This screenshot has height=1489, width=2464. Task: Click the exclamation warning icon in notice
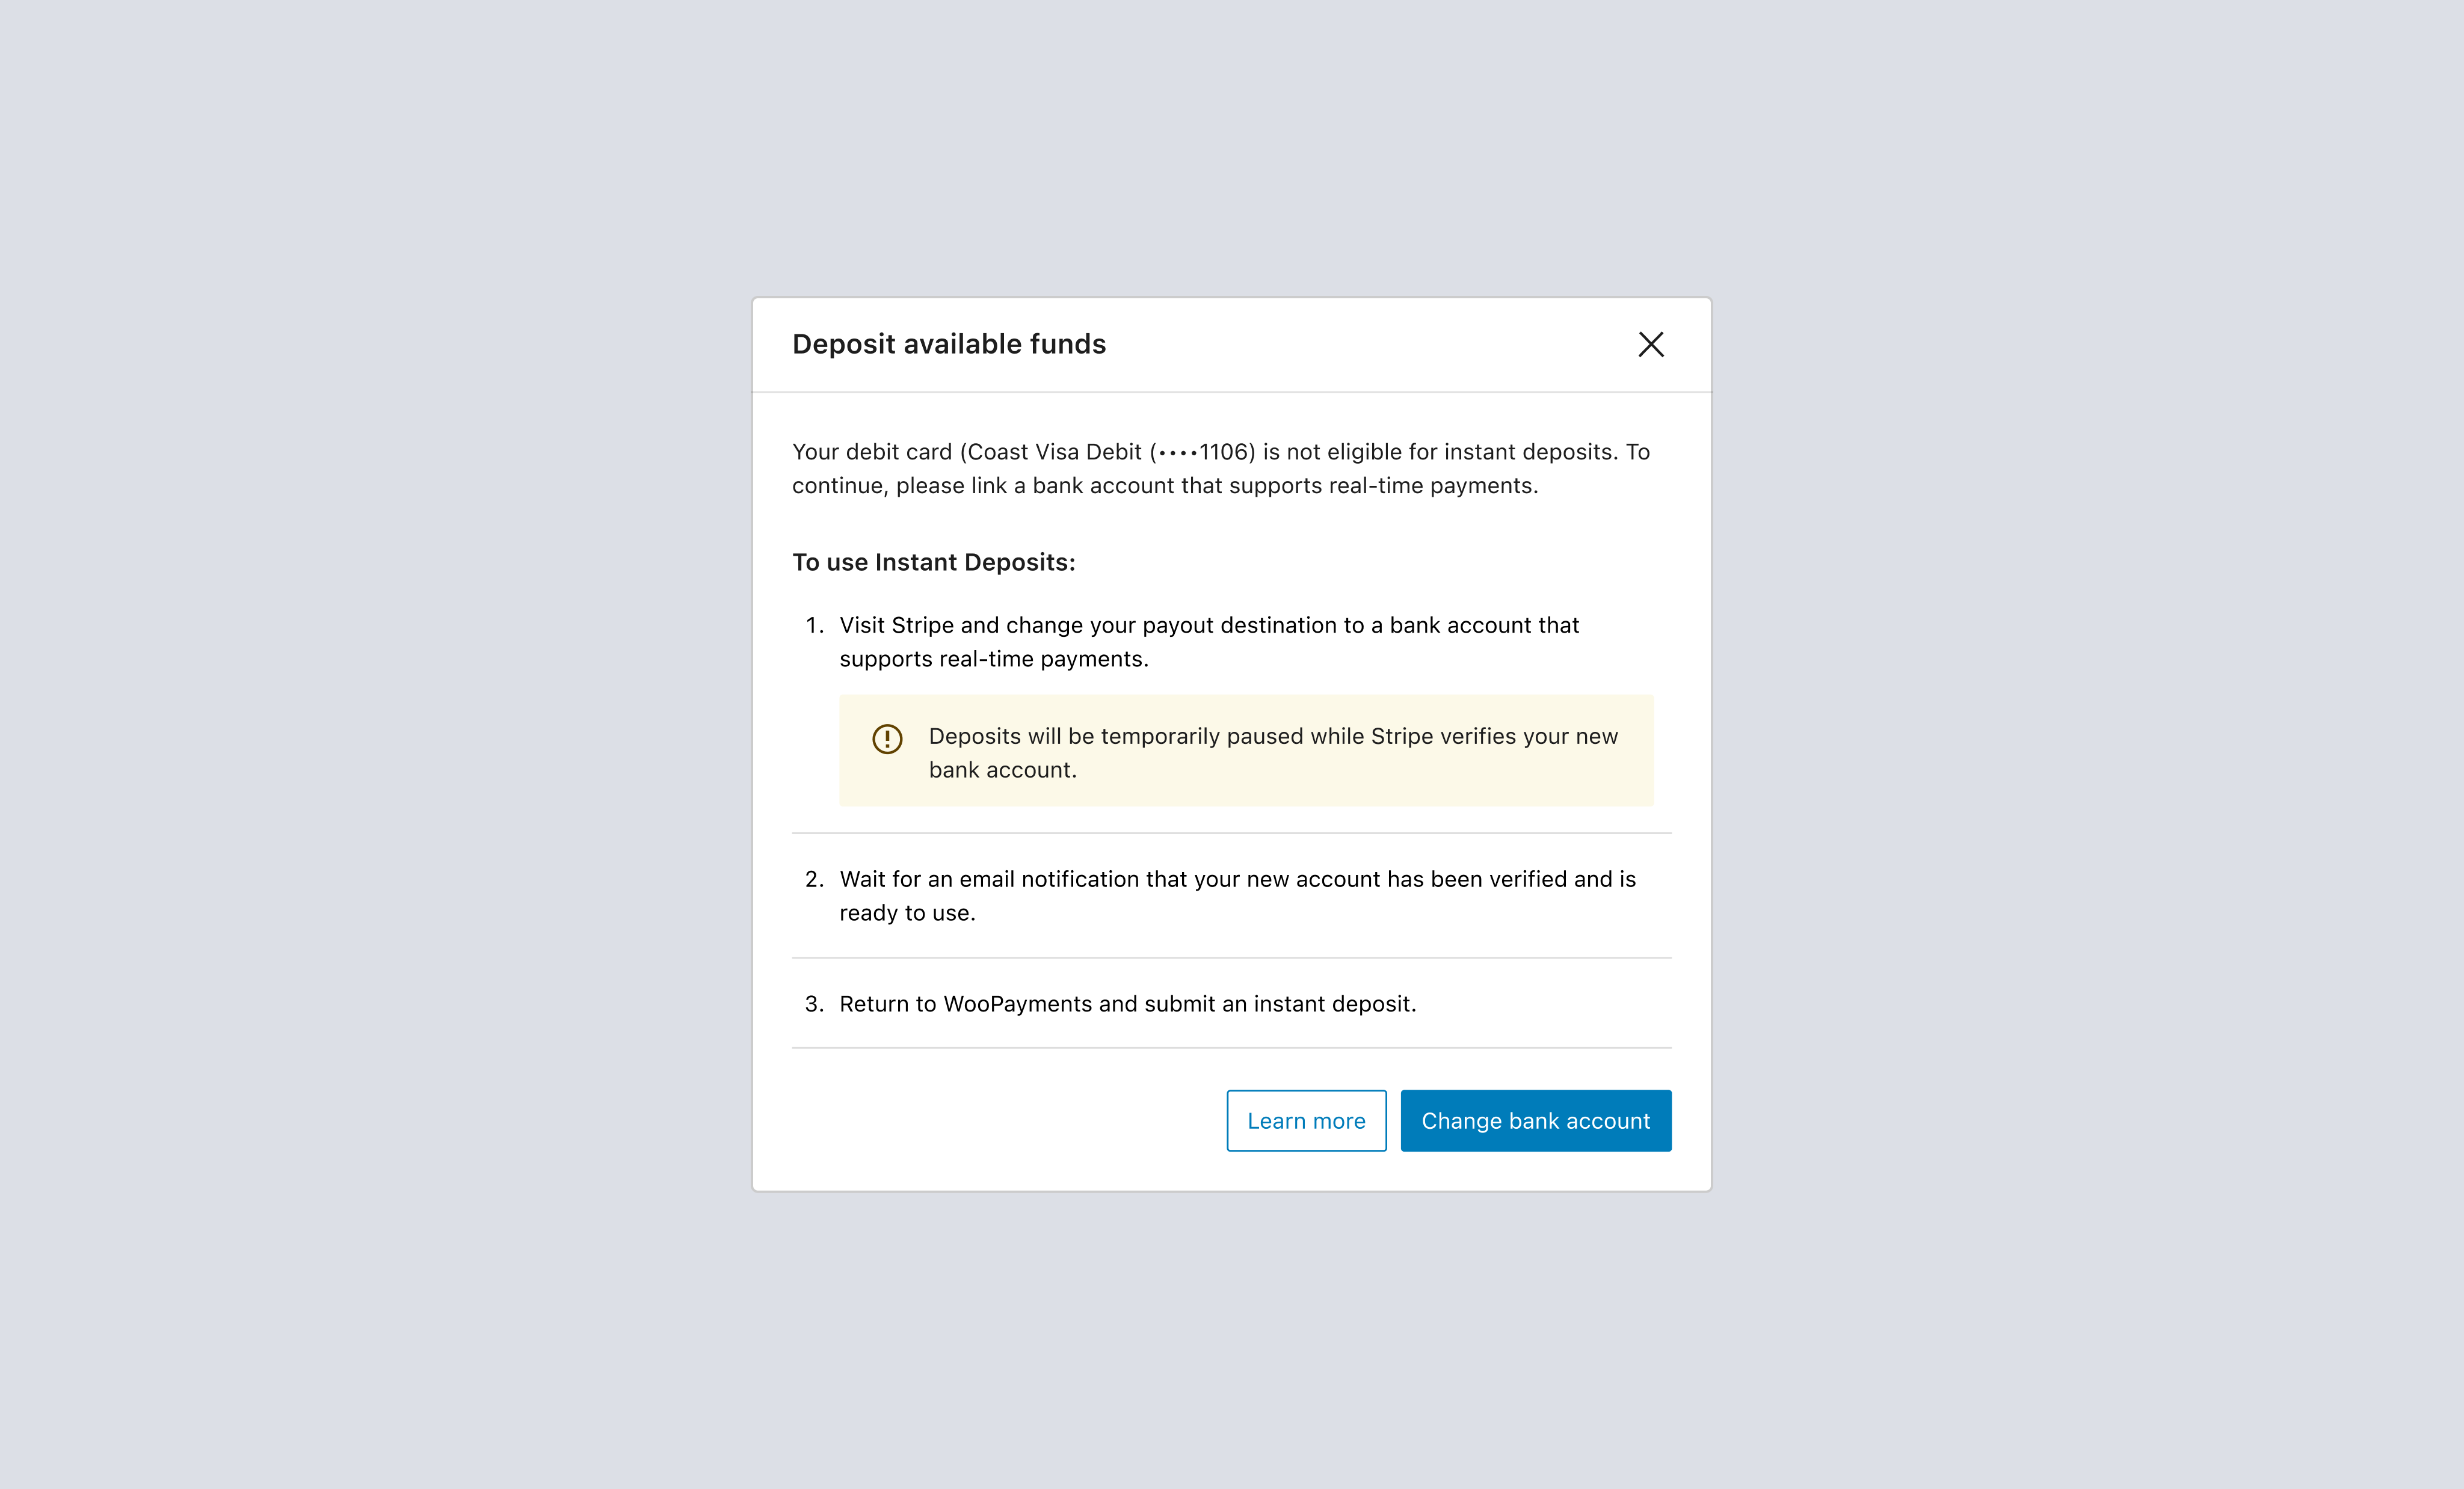point(887,738)
